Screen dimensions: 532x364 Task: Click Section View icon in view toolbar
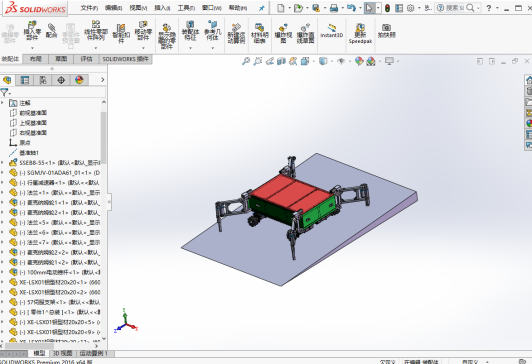(x=281, y=61)
